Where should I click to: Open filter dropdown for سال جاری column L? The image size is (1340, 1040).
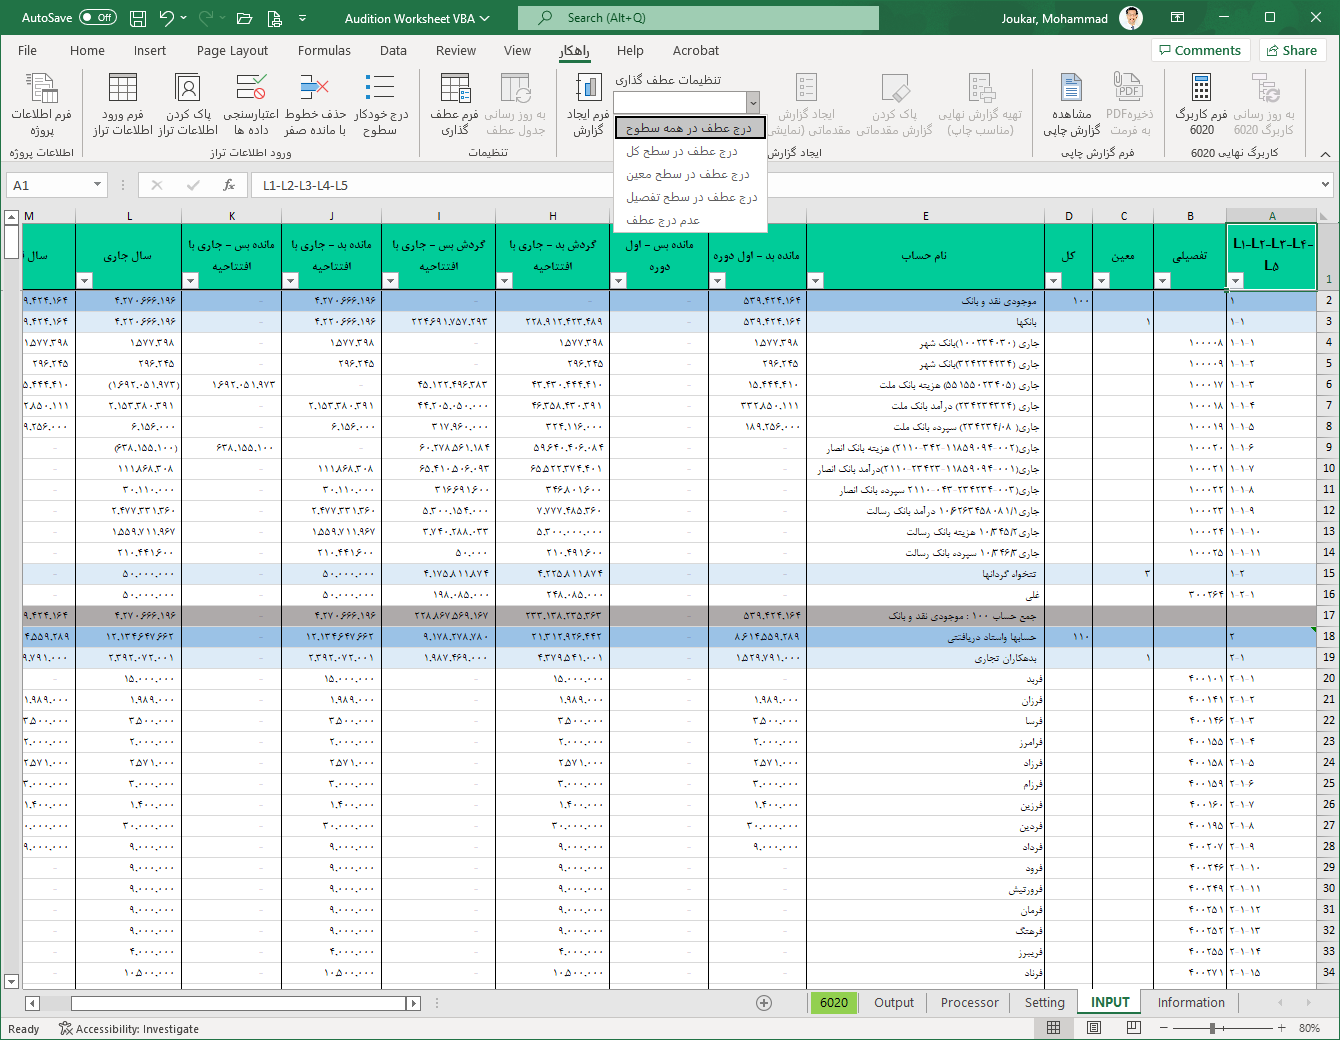[x=85, y=281]
